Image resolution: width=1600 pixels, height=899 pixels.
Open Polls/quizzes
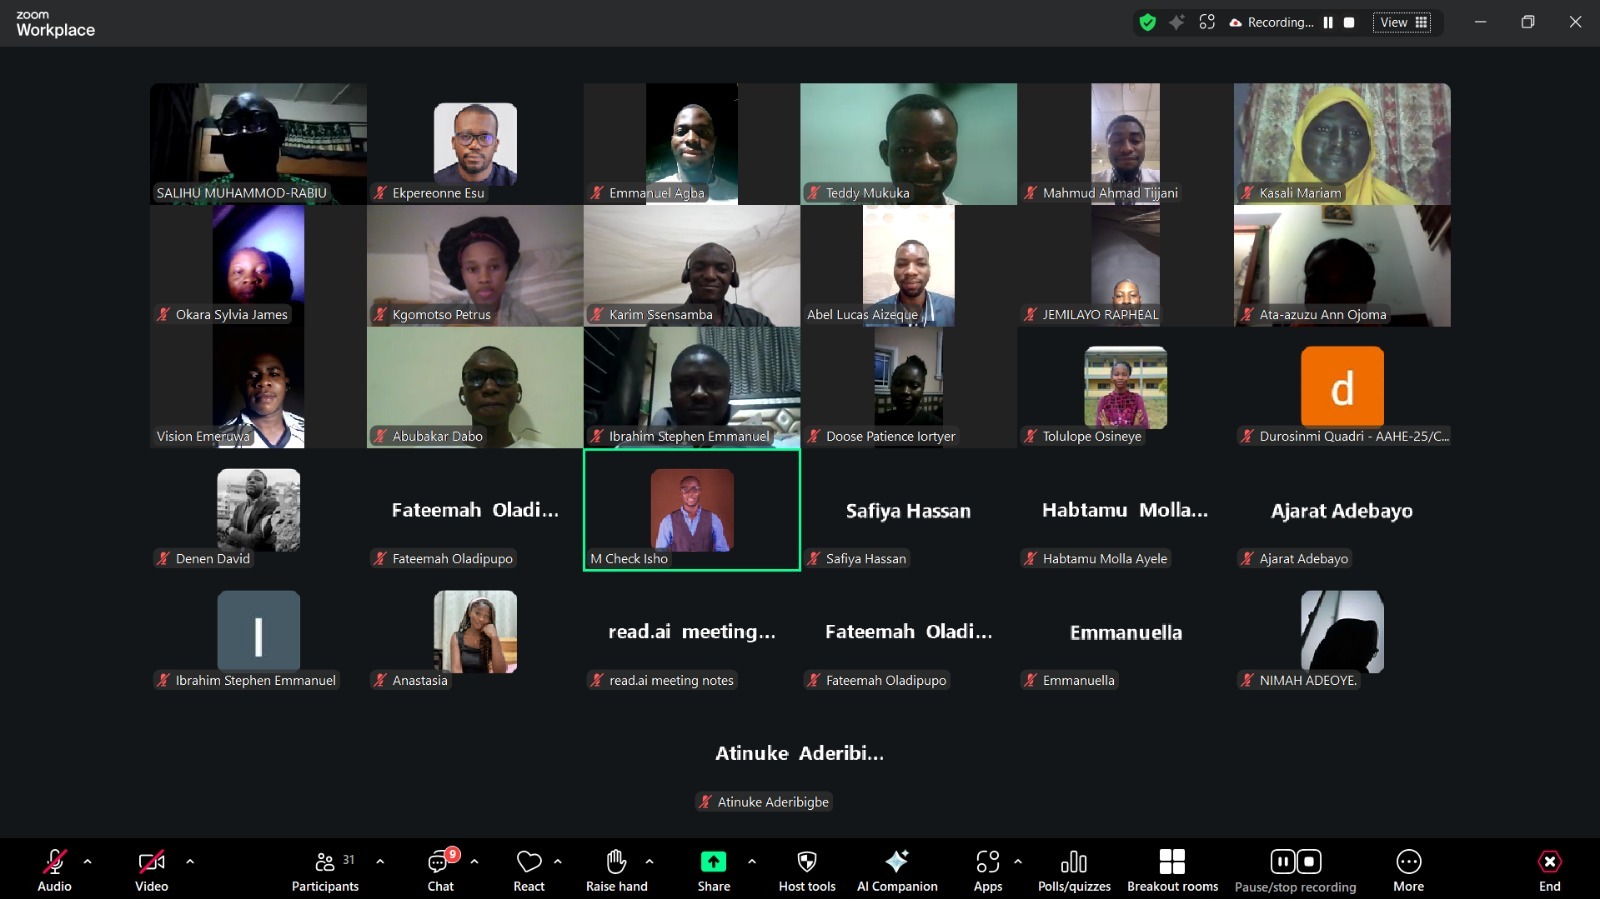coord(1074,869)
